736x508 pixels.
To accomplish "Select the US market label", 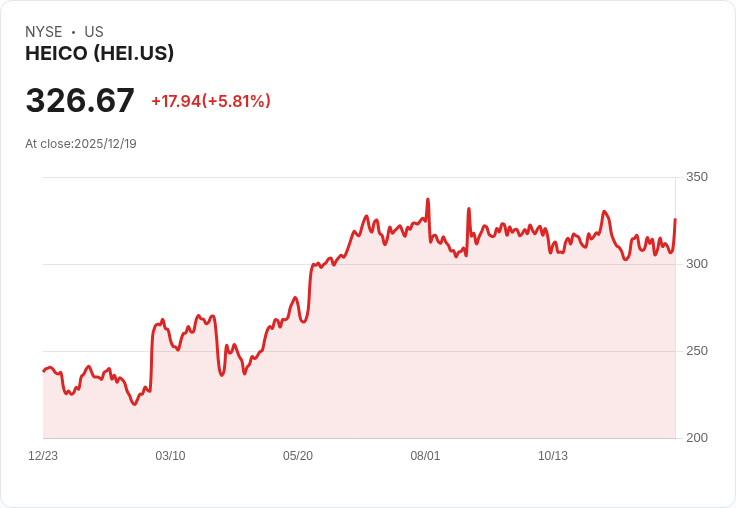I will click(x=94, y=32).
